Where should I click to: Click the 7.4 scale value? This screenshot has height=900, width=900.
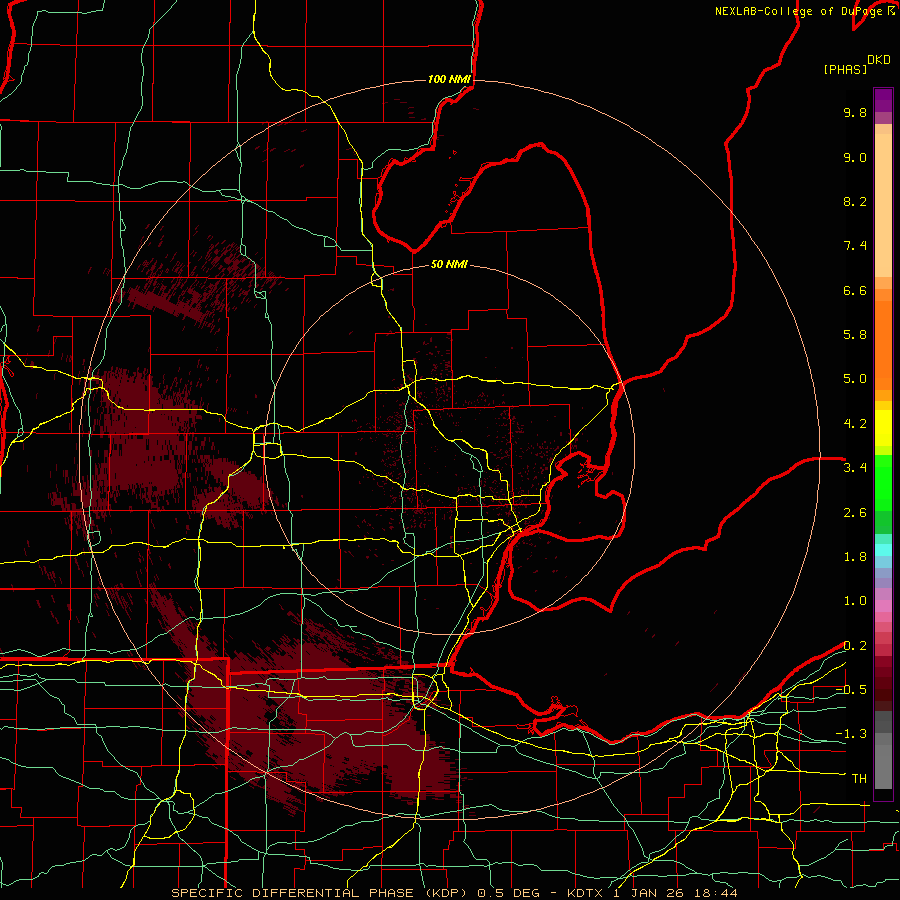coord(855,246)
